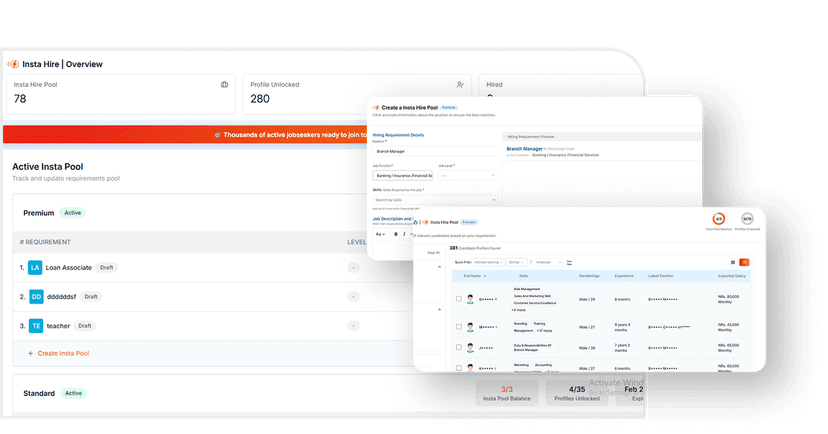Click the LA avatar beside Loan Associate
Screen dimensions: 828x434
point(35,267)
